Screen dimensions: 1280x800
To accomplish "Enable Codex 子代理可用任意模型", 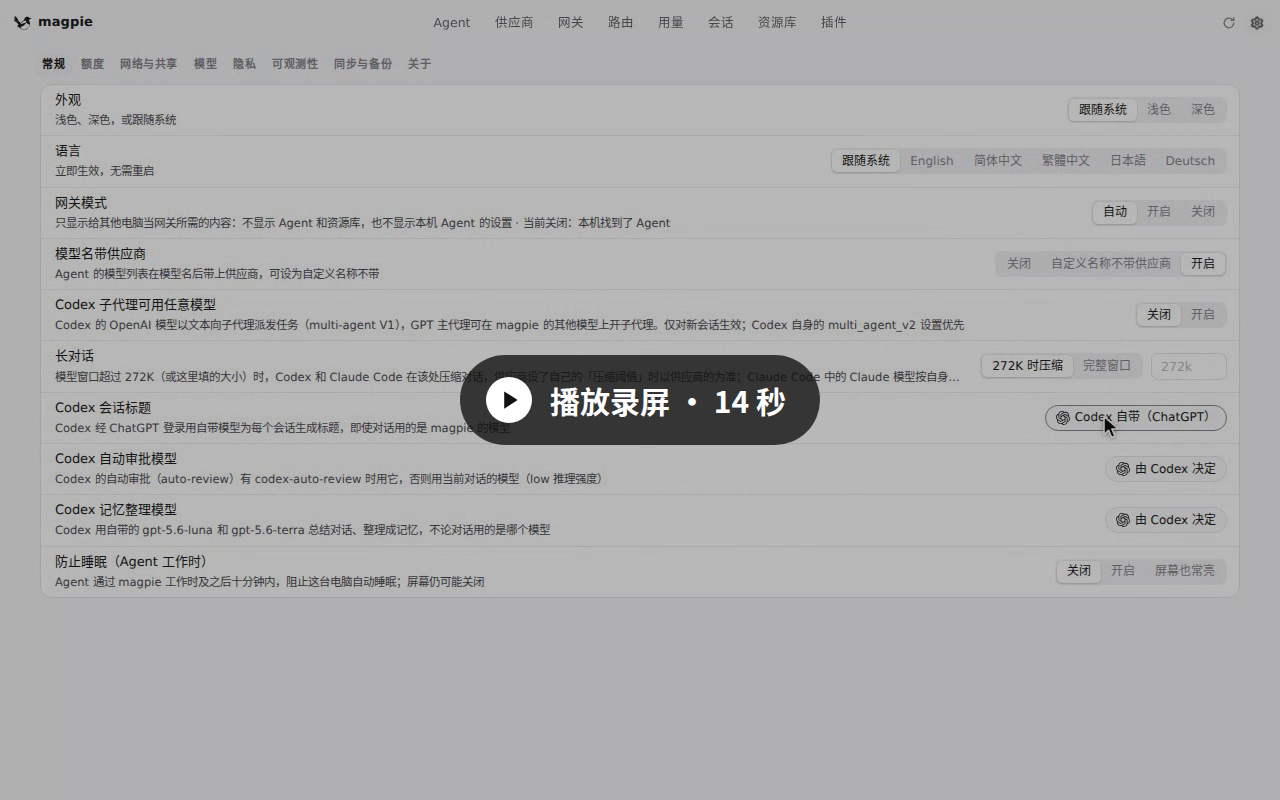I will 1203,314.
